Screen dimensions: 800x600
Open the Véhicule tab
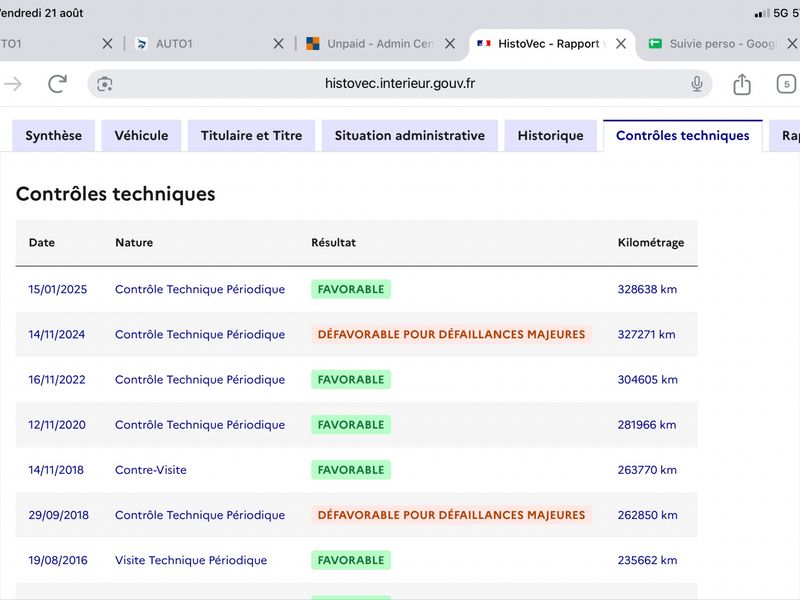(141, 136)
